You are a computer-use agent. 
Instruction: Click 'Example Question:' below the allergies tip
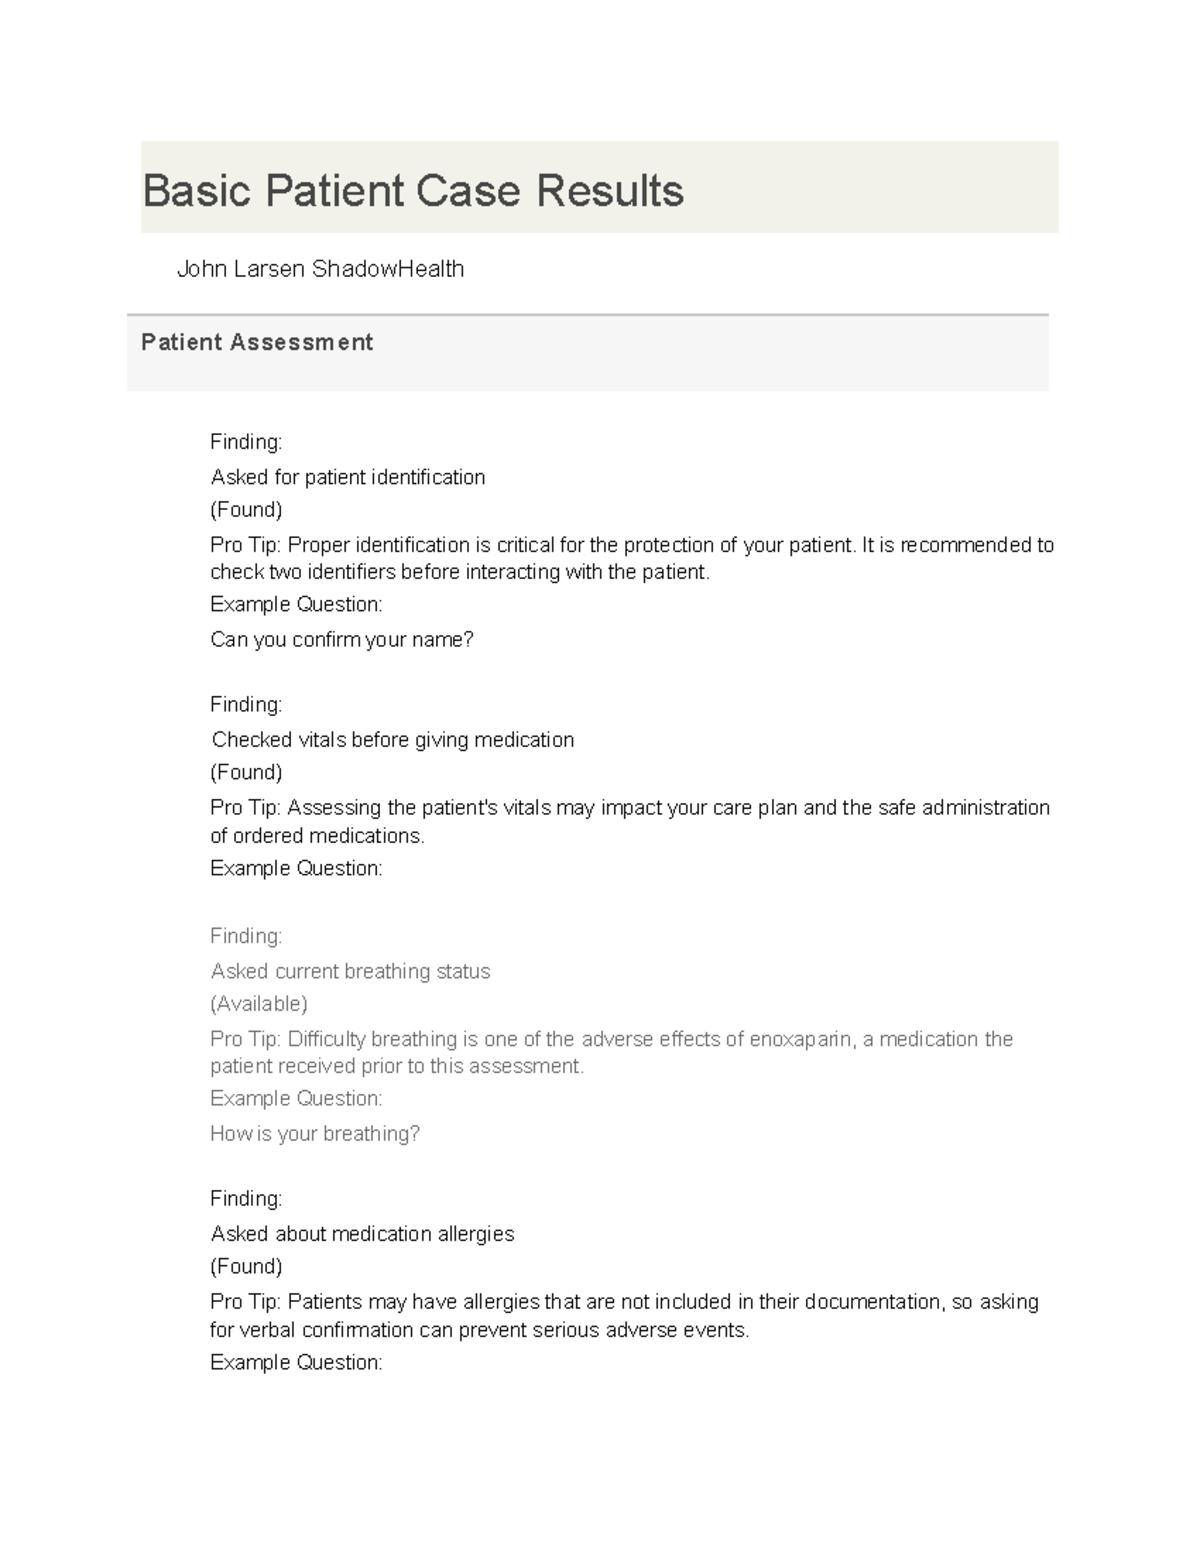(x=296, y=1362)
